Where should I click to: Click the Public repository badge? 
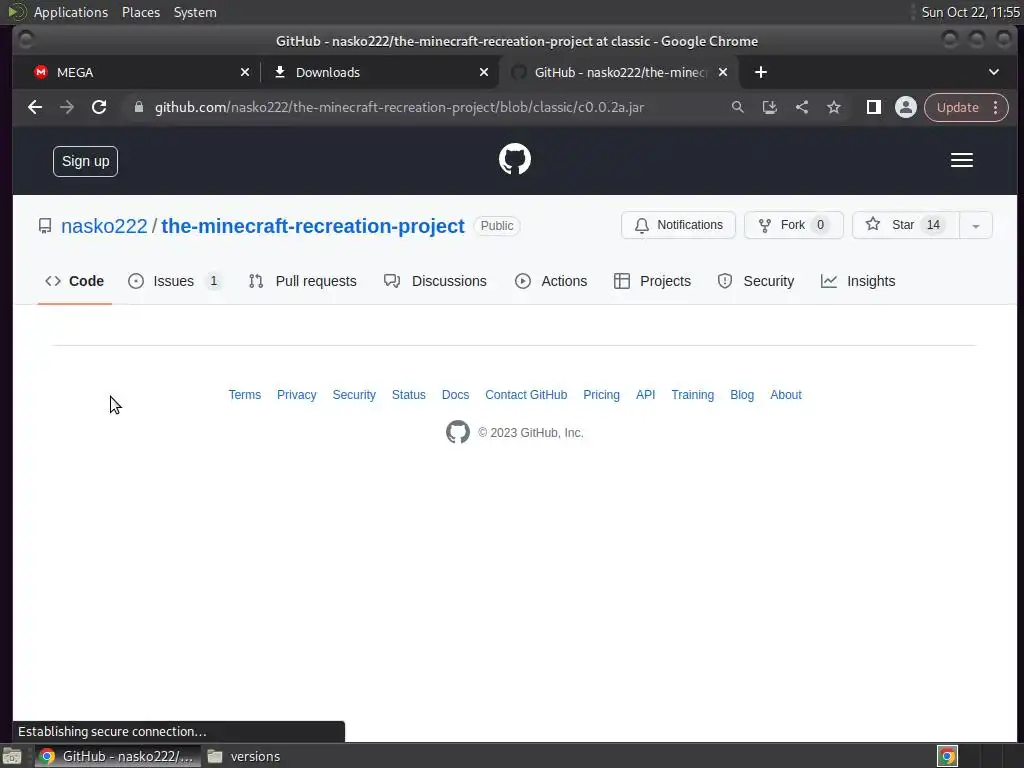pos(496,226)
